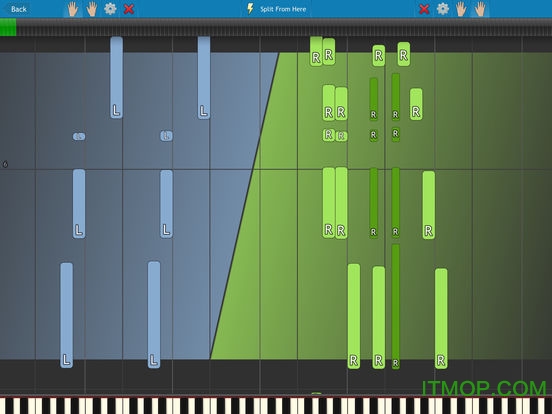Select the tallest dark green R note at the bottom
Image resolution: width=552 pixels, height=414 pixels.
coord(396,306)
